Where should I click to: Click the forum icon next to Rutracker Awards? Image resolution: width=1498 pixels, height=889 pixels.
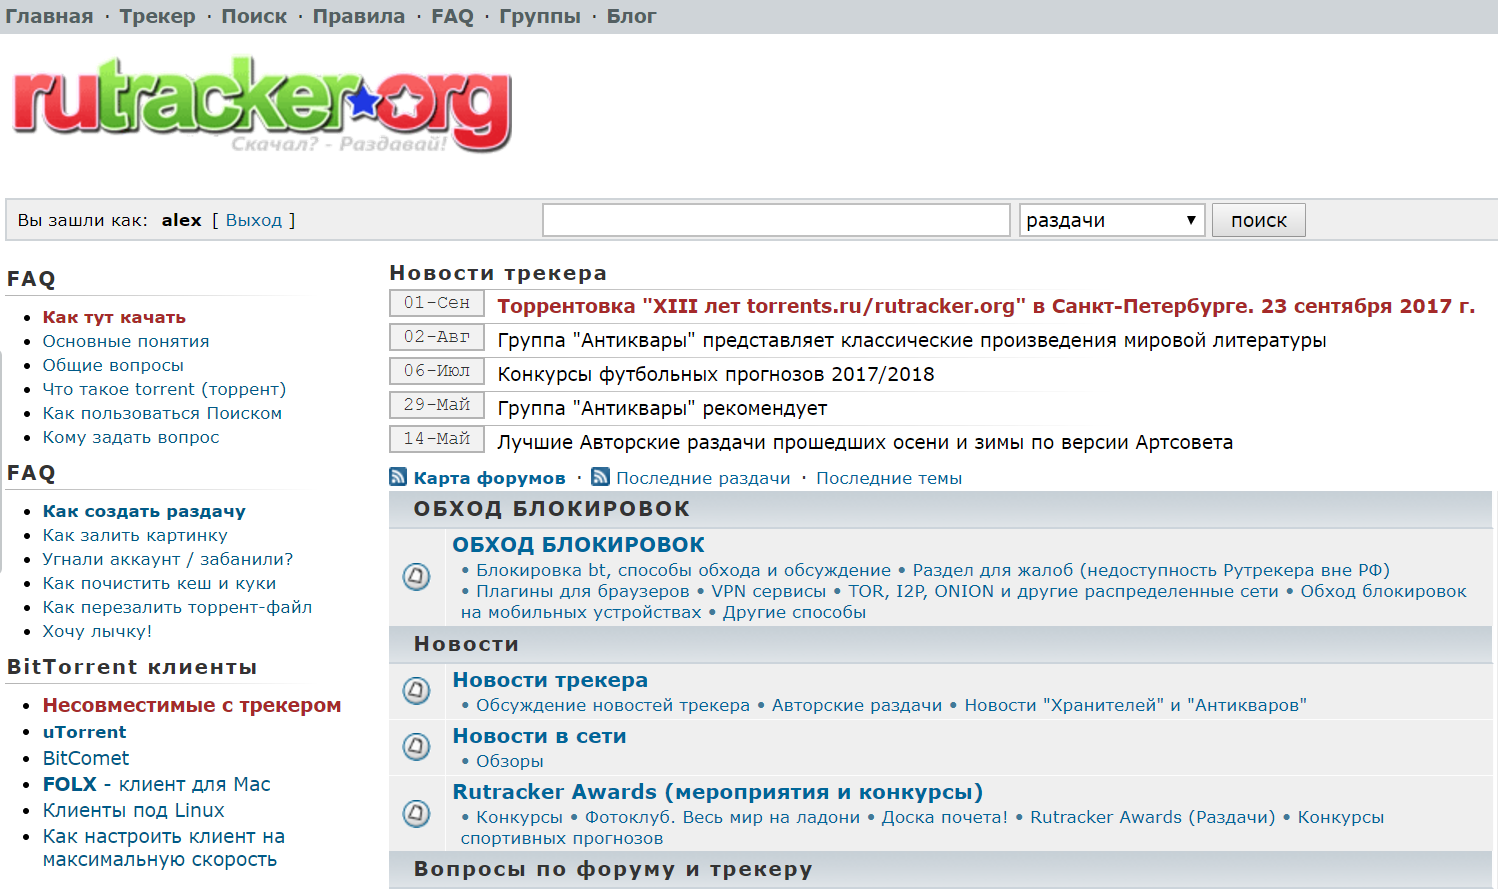(416, 813)
